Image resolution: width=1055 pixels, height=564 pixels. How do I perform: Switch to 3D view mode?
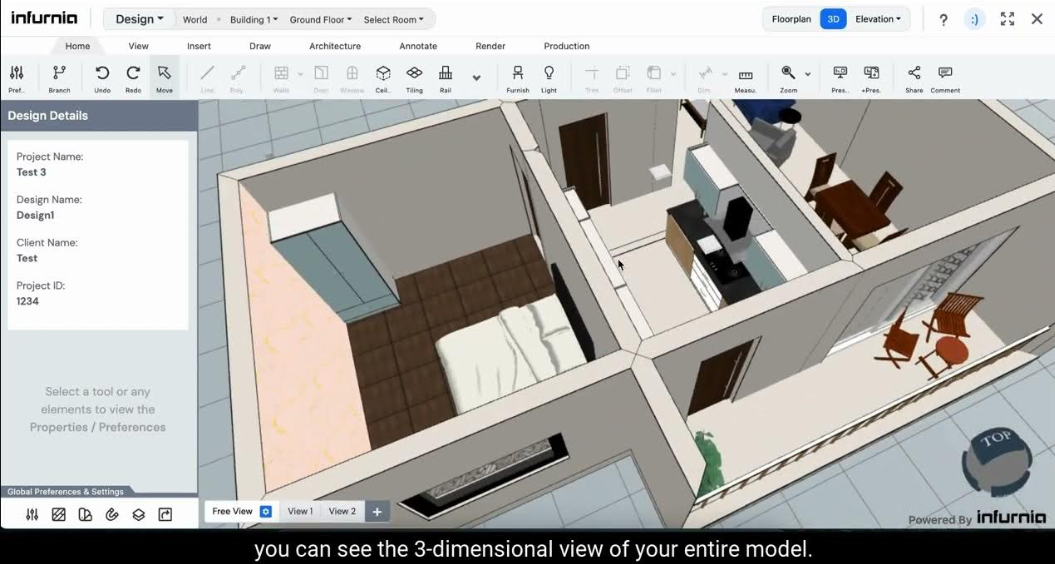833,19
